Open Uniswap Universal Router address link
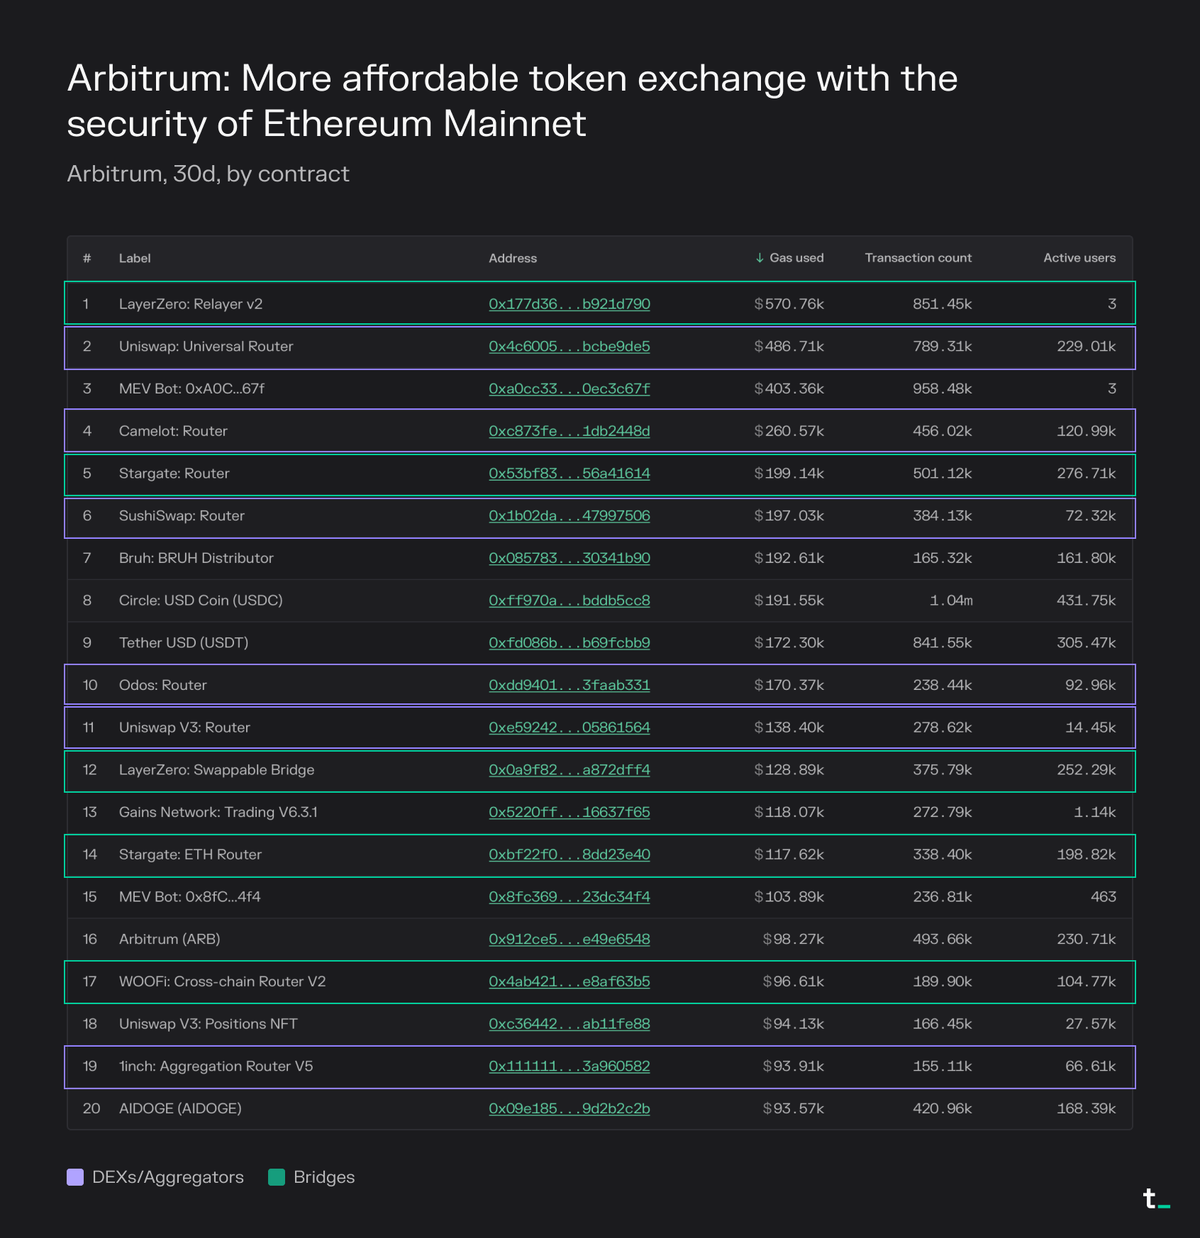This screenshot has width=1200, height=1238. tap(569, 346)
